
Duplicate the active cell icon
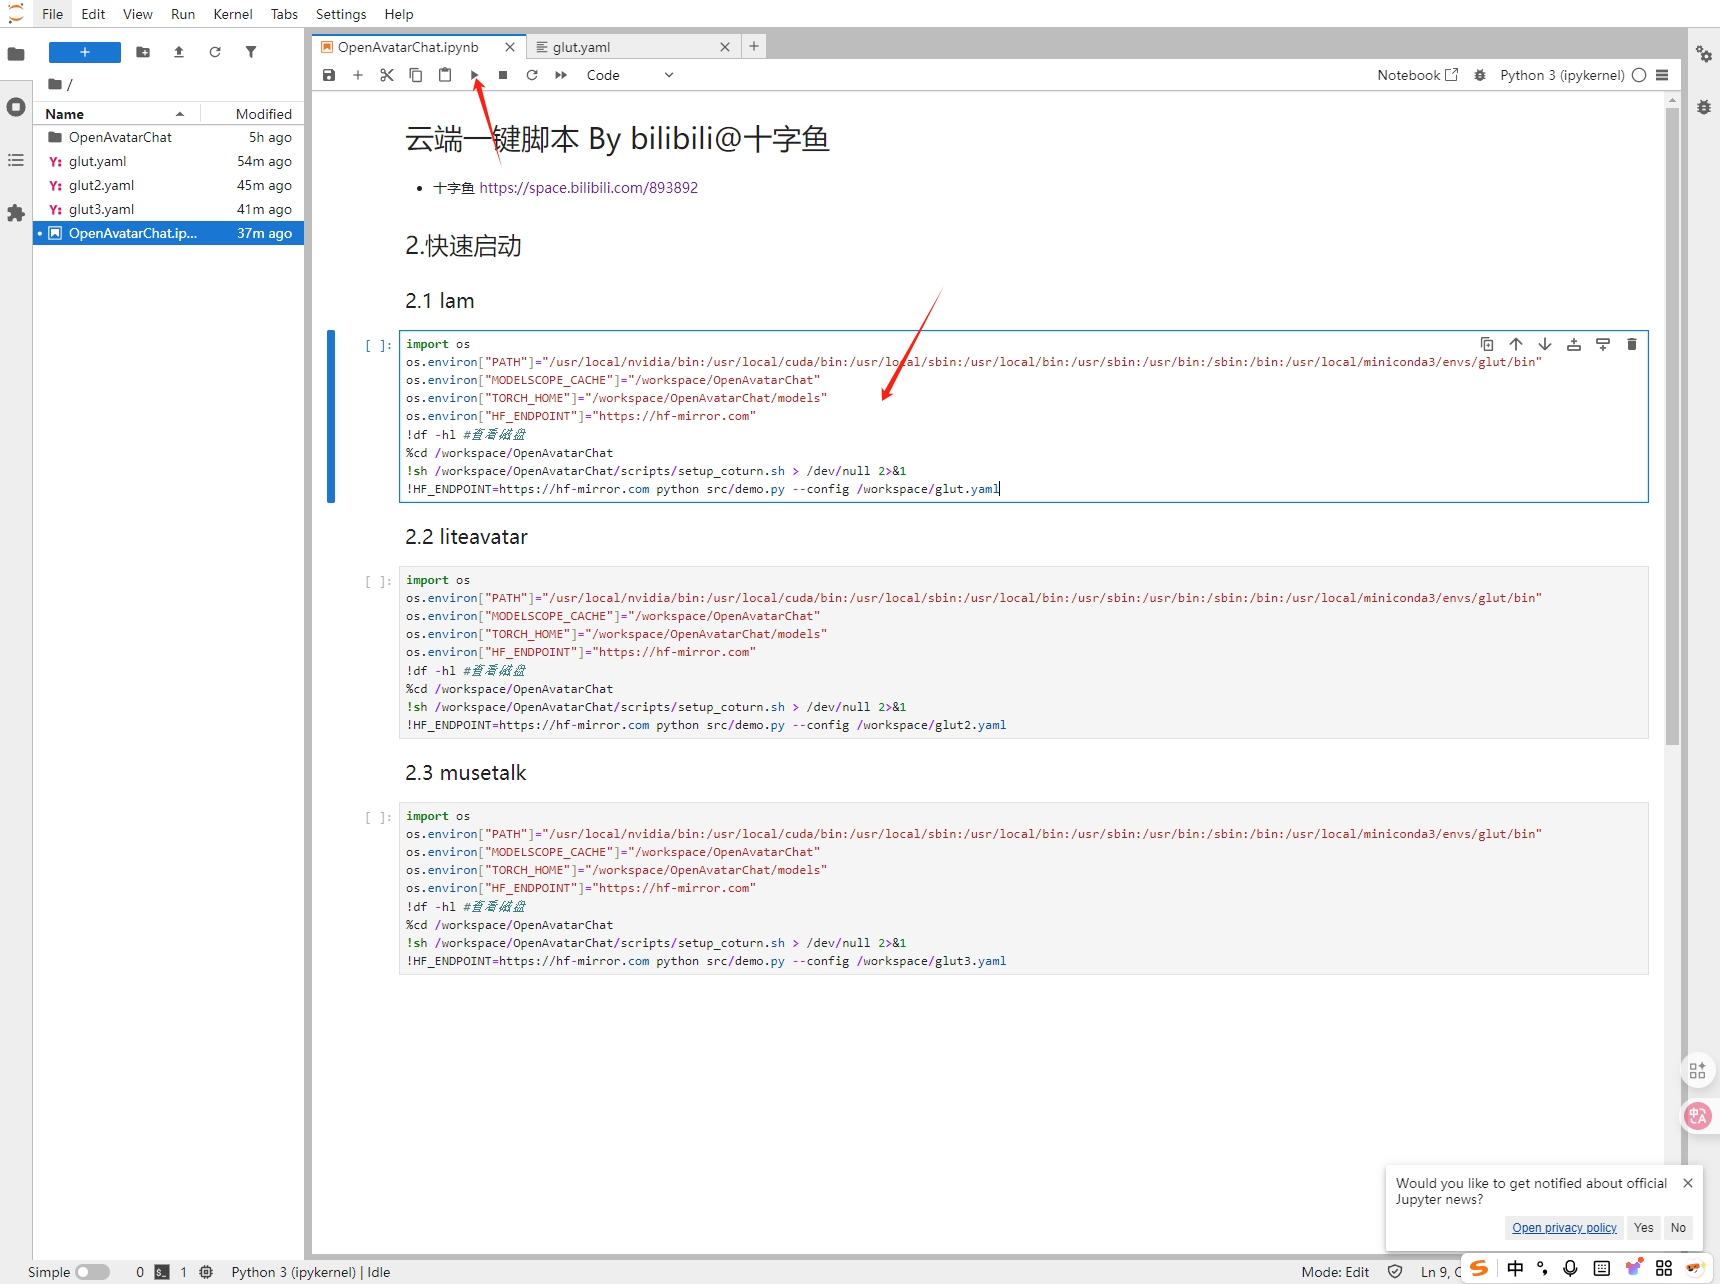pos(1487,344)
